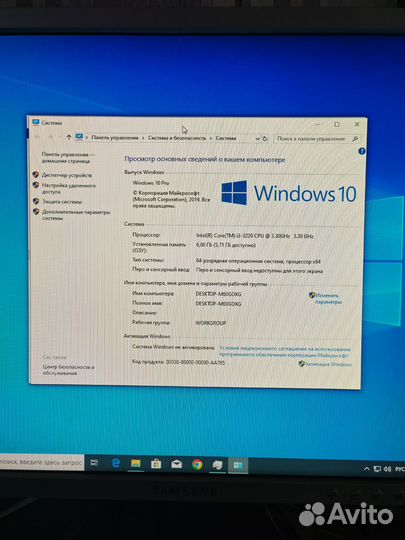The image size is (405, 540).
Task: Open Центр безопасности и обслуживания link
Action: click(x=69, y=370)
